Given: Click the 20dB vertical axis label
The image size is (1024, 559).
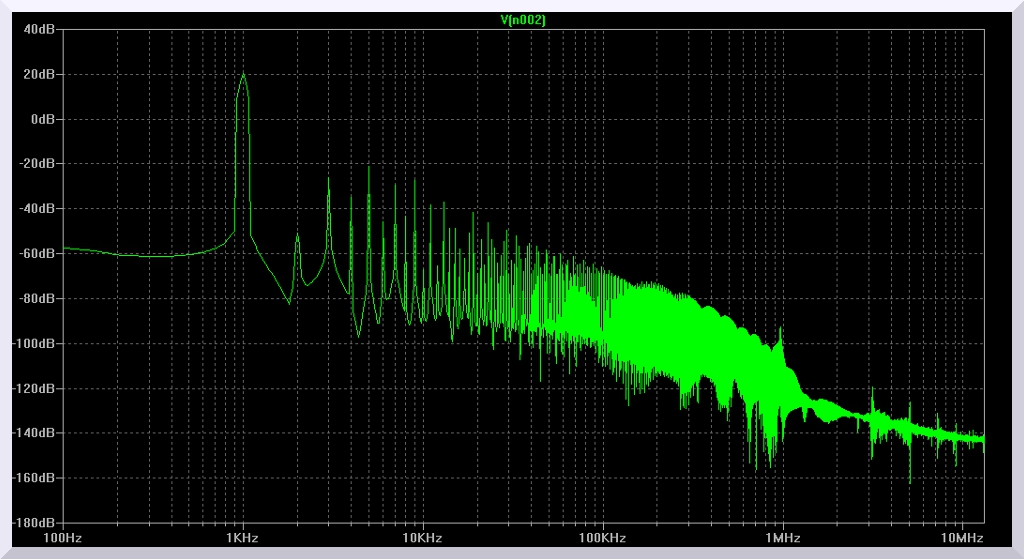Looking at the screenshot, I should (x=40, y=74).
